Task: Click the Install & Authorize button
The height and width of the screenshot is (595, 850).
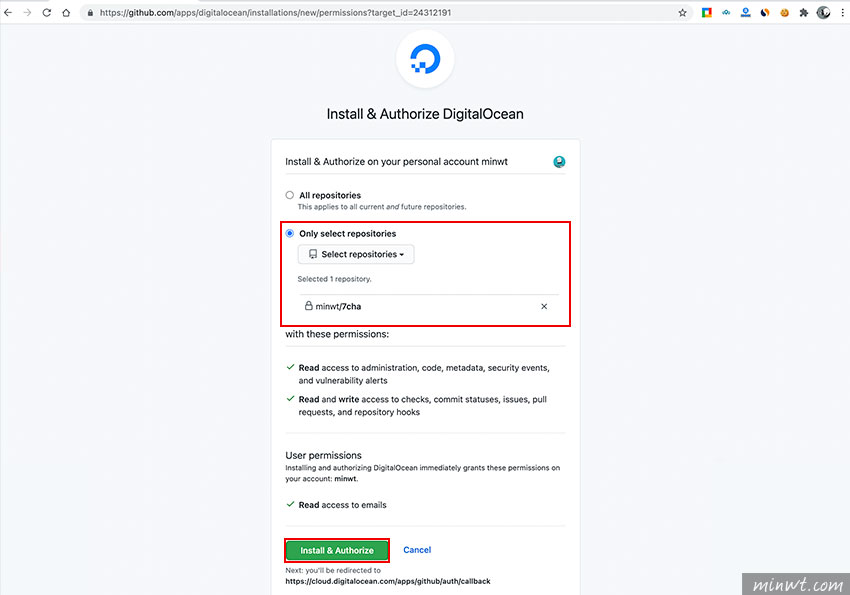Action: (x=337, y=550)
